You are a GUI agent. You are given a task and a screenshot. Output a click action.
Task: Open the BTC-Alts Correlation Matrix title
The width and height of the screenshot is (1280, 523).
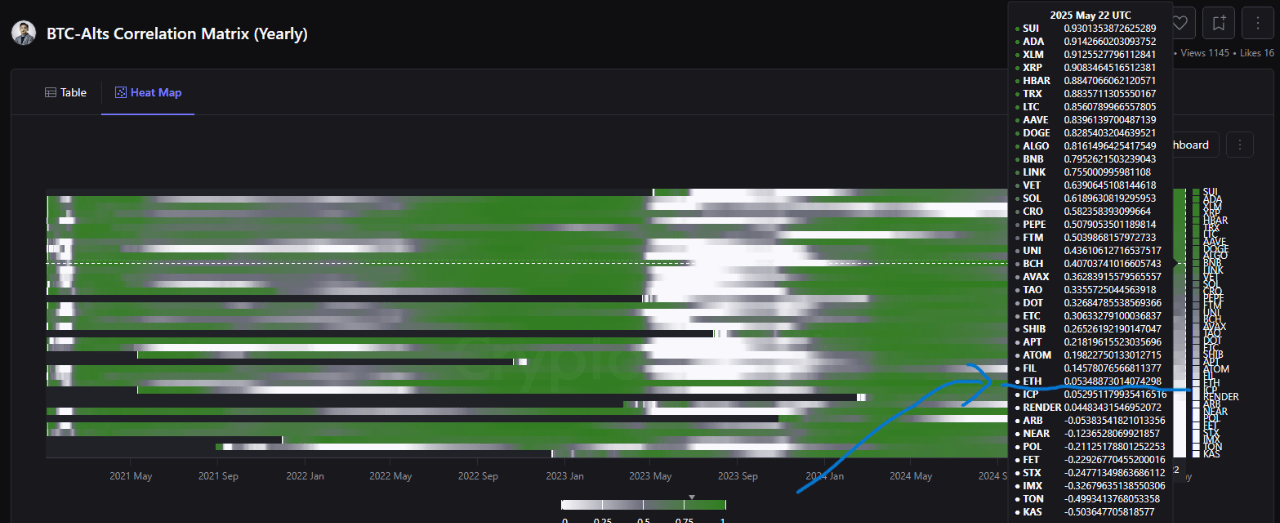pyautogui.click(x=177, y=34)
